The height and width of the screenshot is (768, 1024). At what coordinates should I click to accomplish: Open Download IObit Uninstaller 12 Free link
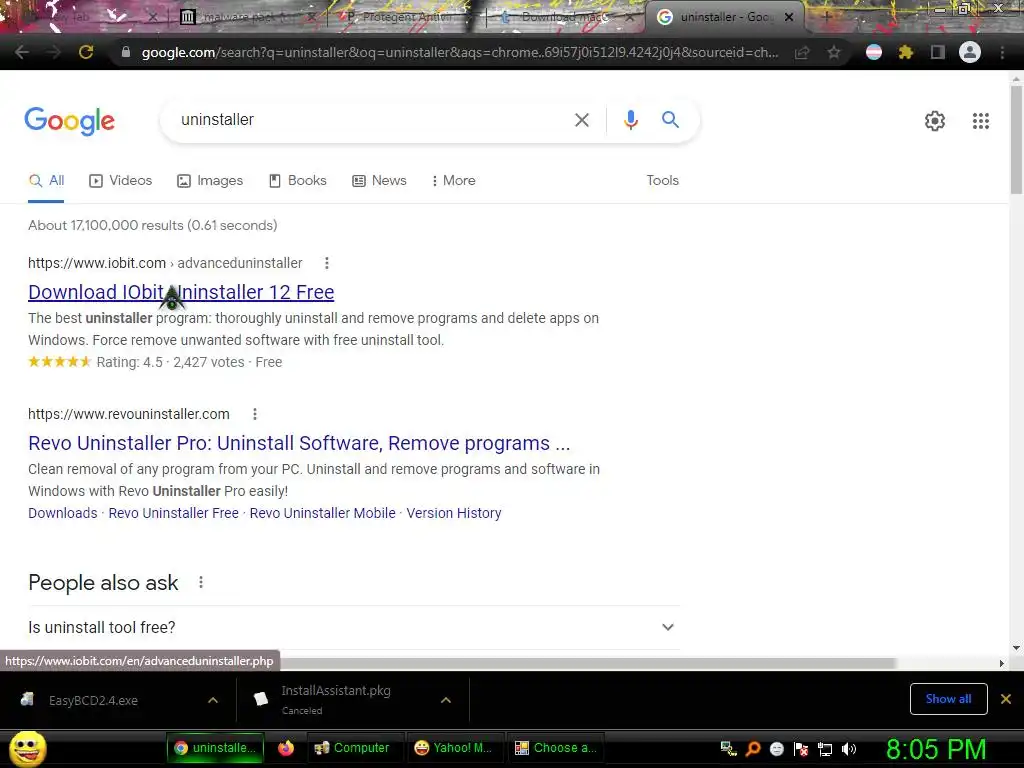click(x=181, y=292)
